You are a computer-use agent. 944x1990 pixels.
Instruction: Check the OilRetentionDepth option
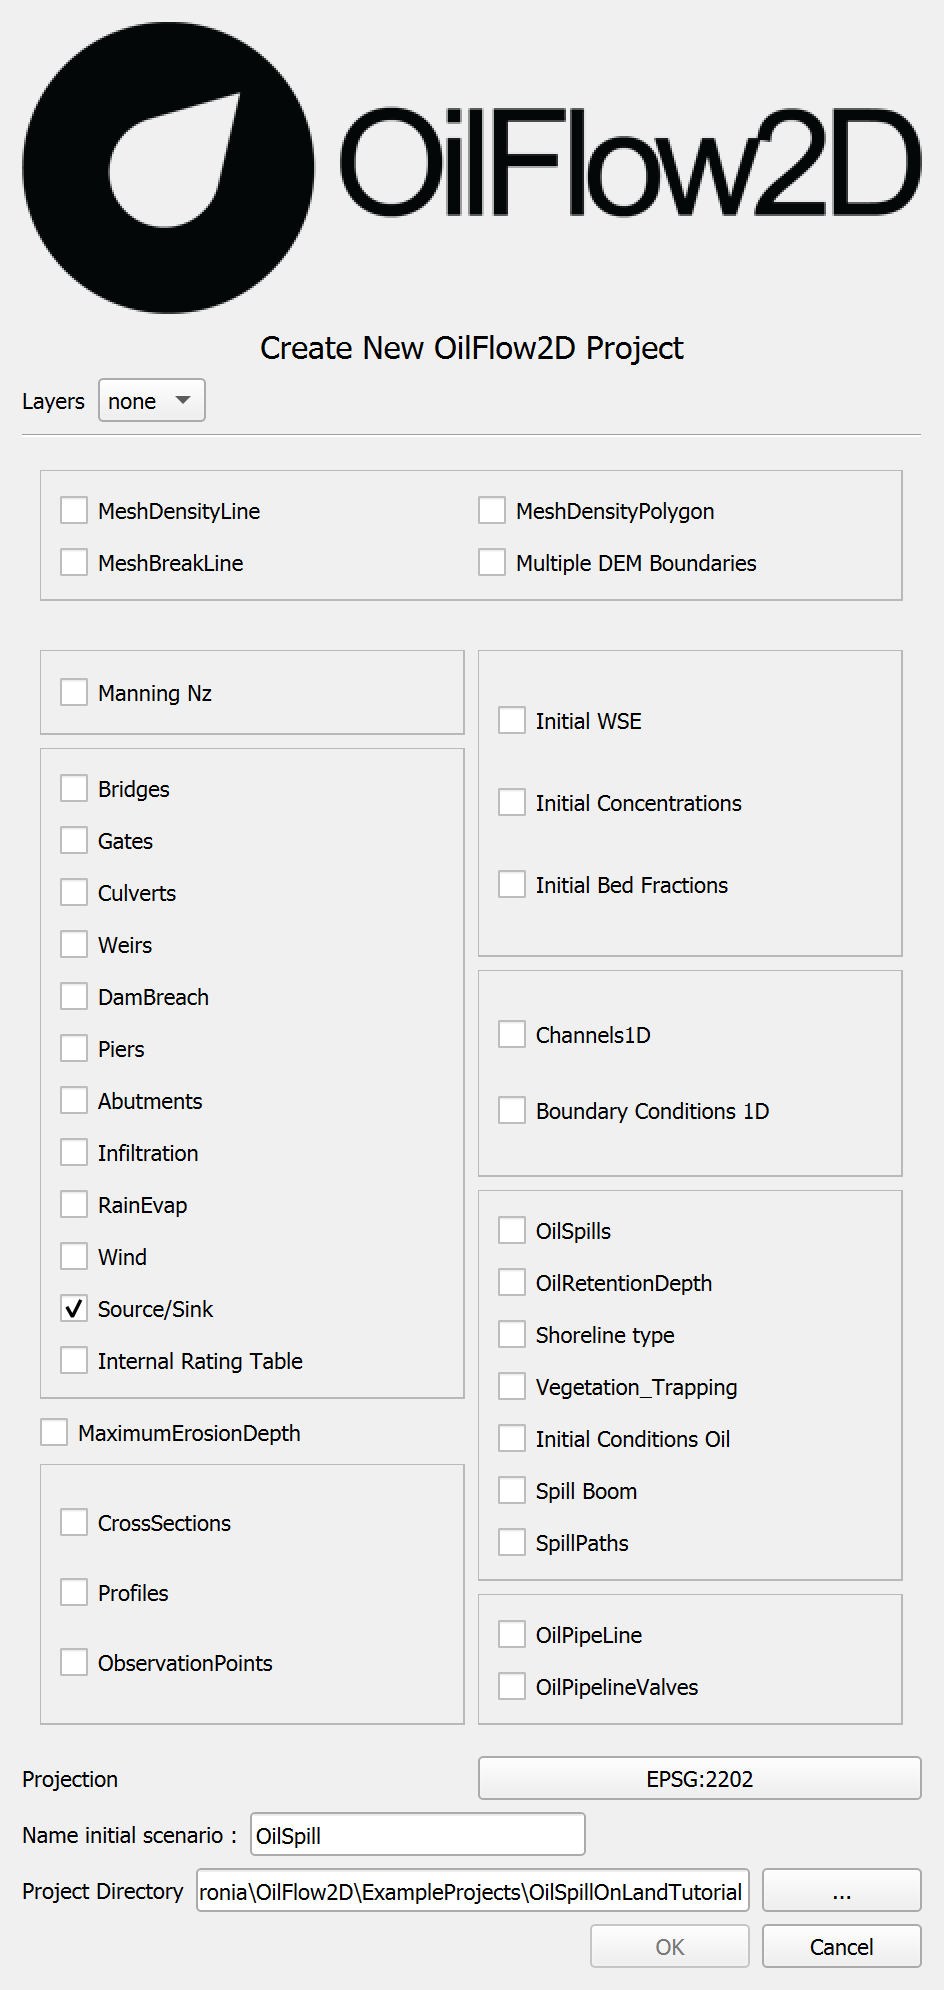pos(512,1282)
